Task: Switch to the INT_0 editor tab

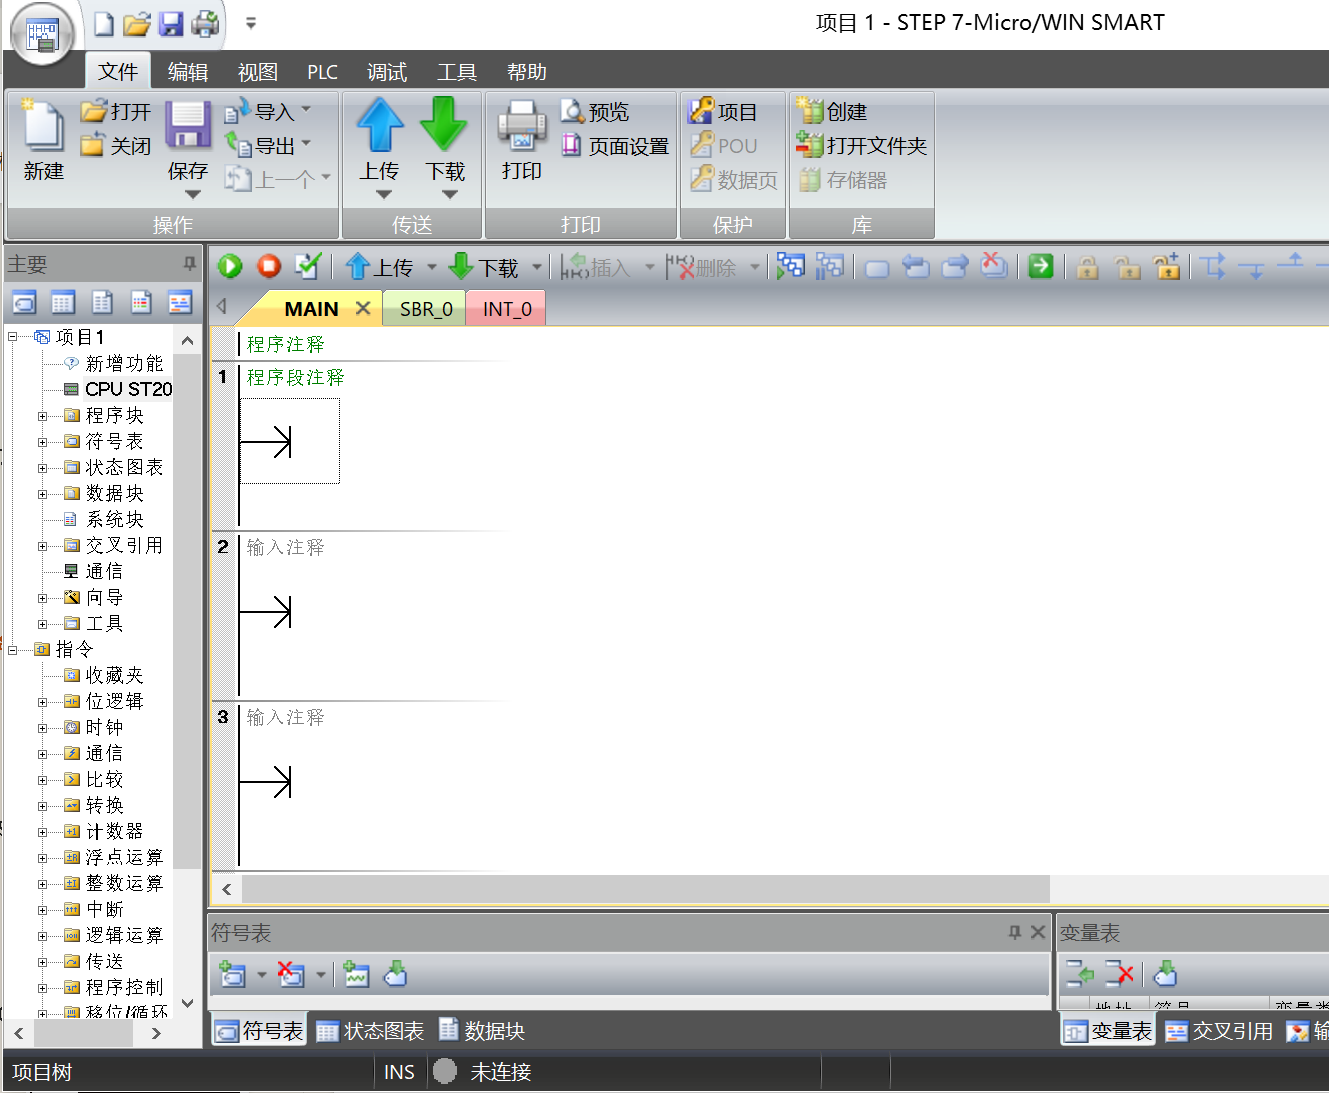Action: [x=507, y=309]
